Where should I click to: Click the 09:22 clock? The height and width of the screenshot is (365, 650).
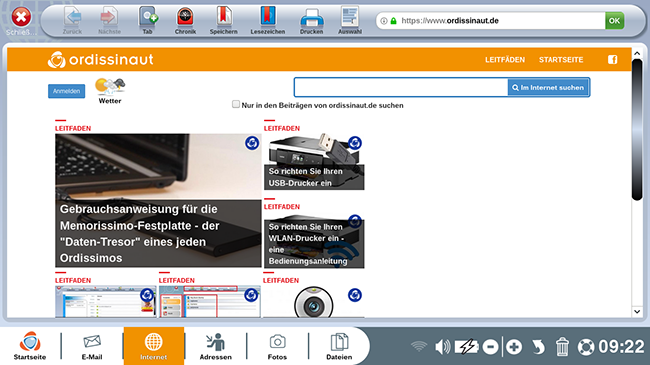coord(621,347)
